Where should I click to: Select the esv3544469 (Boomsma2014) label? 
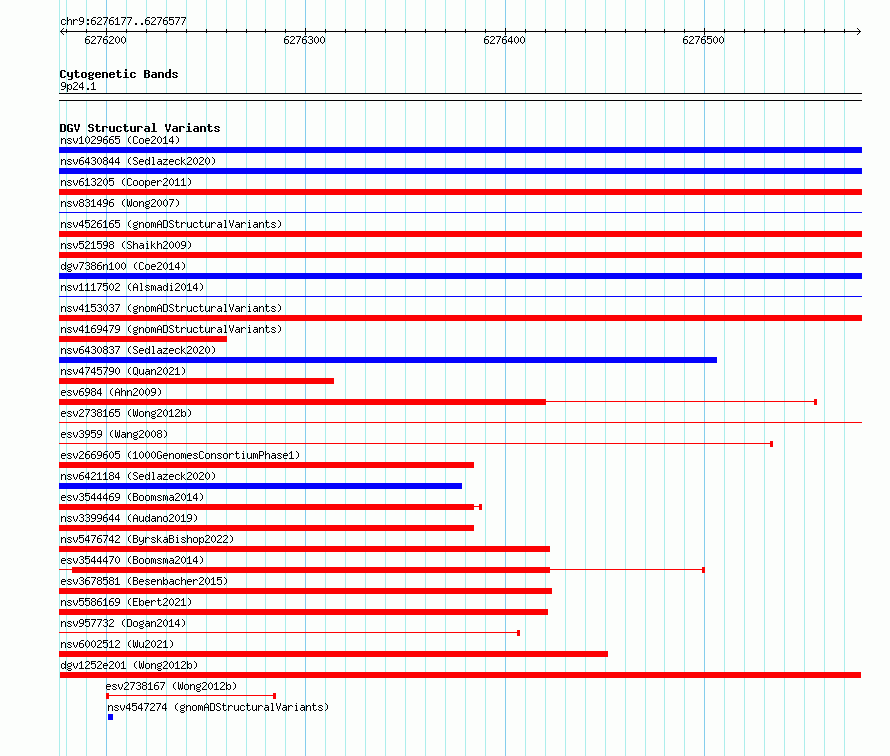[x=132, y=497]
